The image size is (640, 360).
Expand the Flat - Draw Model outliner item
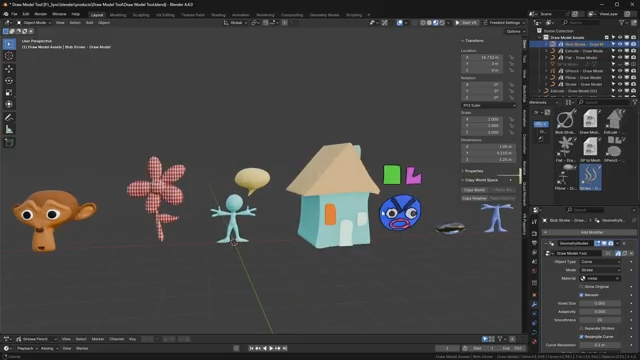pos(546,58)
